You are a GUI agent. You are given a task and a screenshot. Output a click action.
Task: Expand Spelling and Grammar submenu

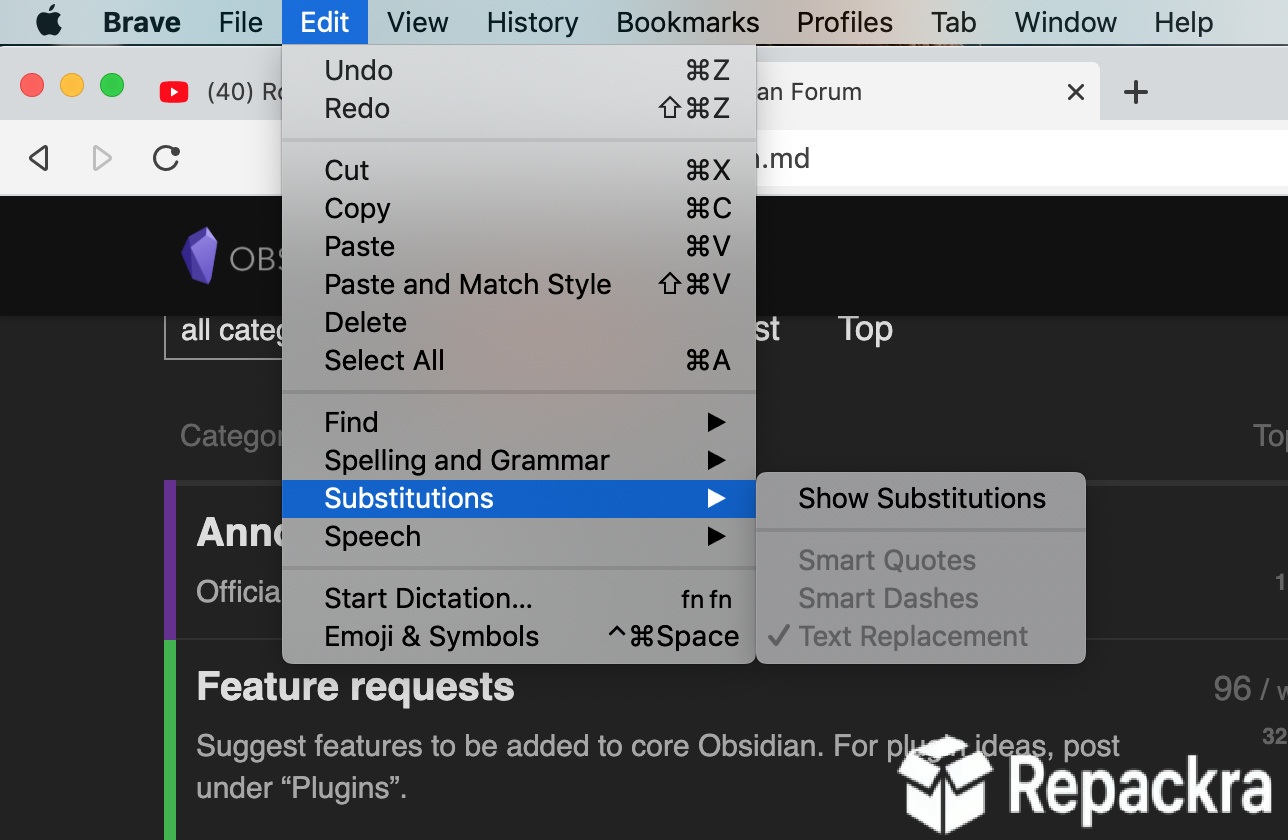518,461
